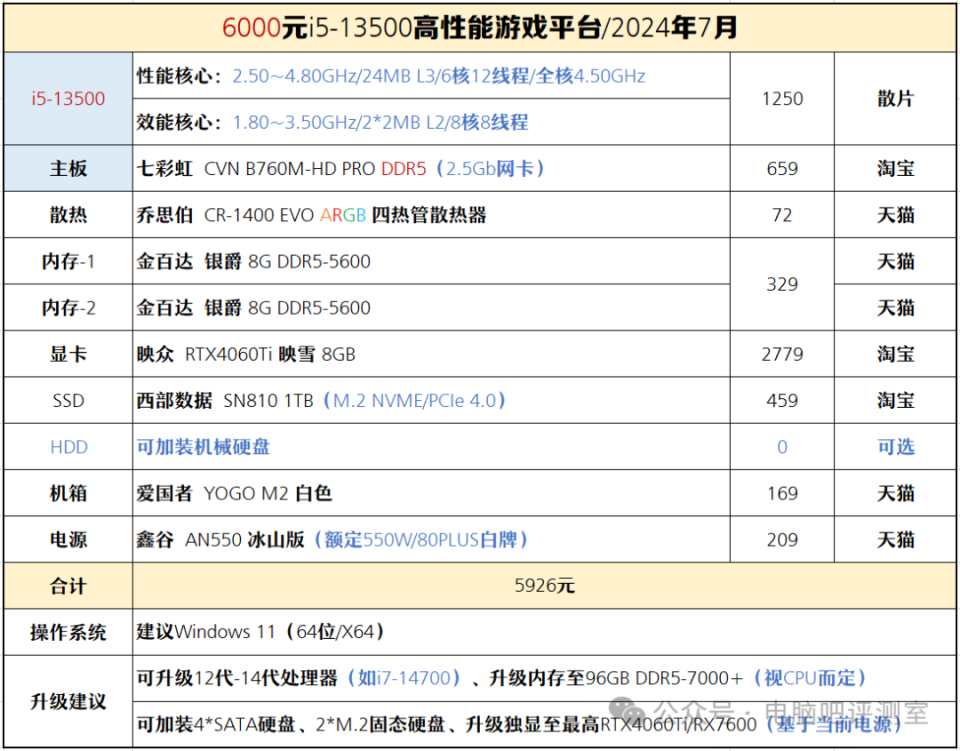Click 天猫 in the 内存-2 row
This screenshot has height=751, width=960.
(x=895, y=307)
